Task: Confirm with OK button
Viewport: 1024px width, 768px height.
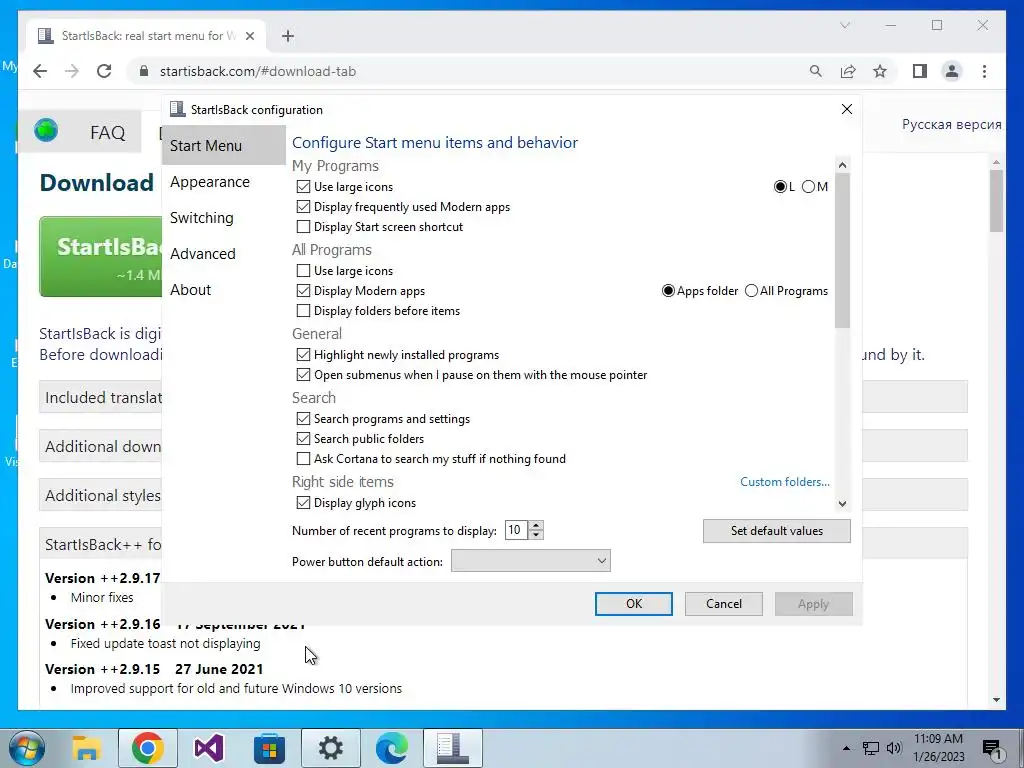Action: click(633, 604)
